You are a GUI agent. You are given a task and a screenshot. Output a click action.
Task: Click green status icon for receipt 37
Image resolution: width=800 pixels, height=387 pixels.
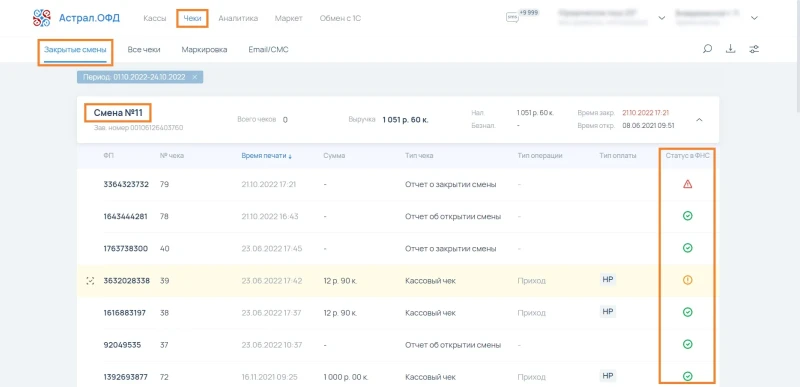pyautogui.click(x=687, y=344)
